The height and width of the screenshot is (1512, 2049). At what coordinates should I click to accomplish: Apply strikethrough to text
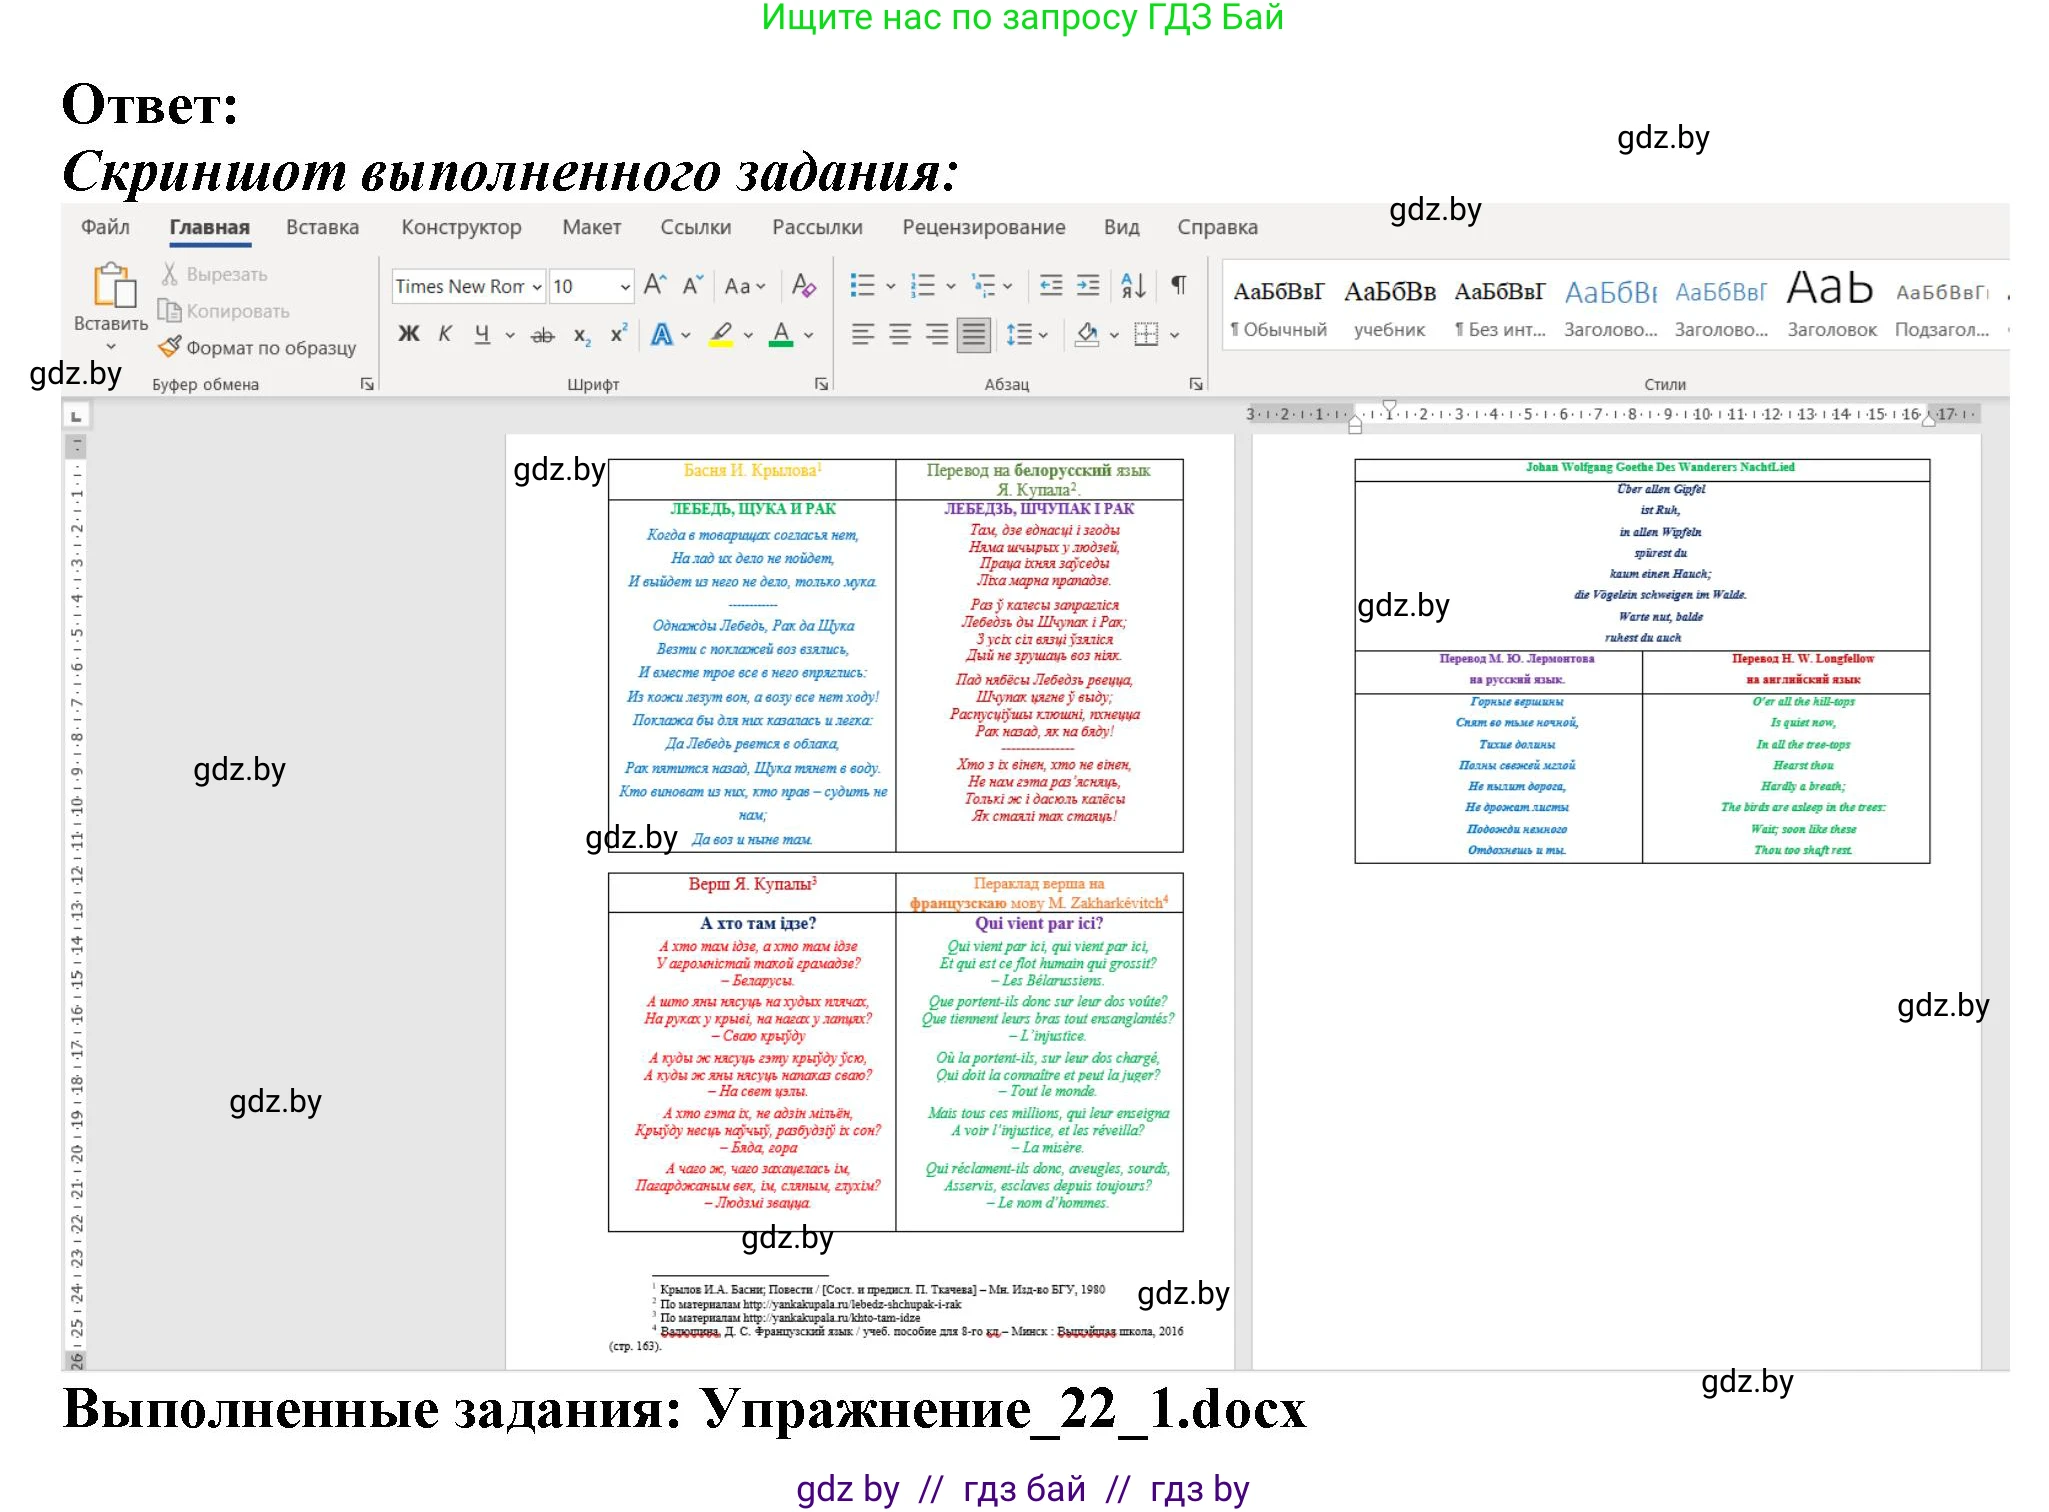(x=542, y=333)
